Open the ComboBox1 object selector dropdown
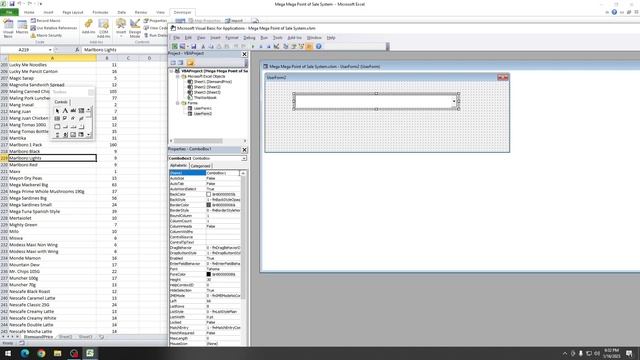Image resolution: width=640 pixels, height=360 pixels. click(244, 158)
